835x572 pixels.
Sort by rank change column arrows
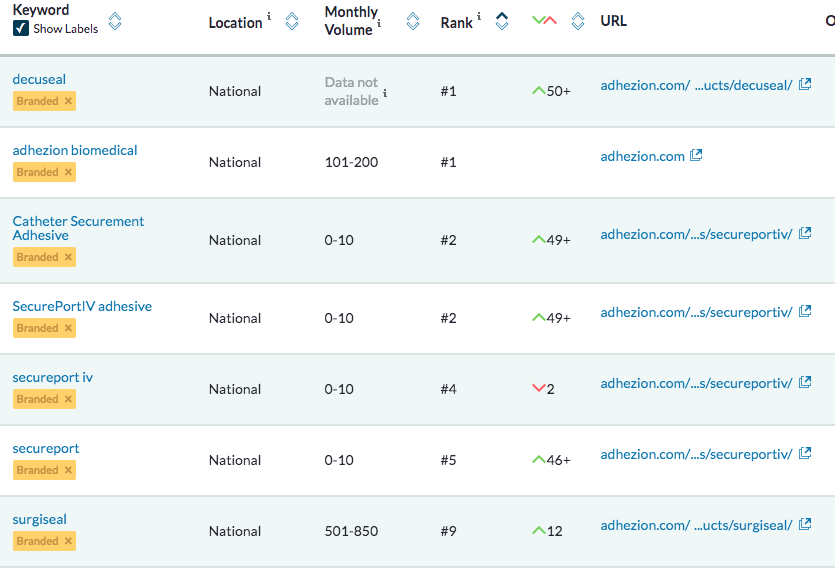[577, 21]
